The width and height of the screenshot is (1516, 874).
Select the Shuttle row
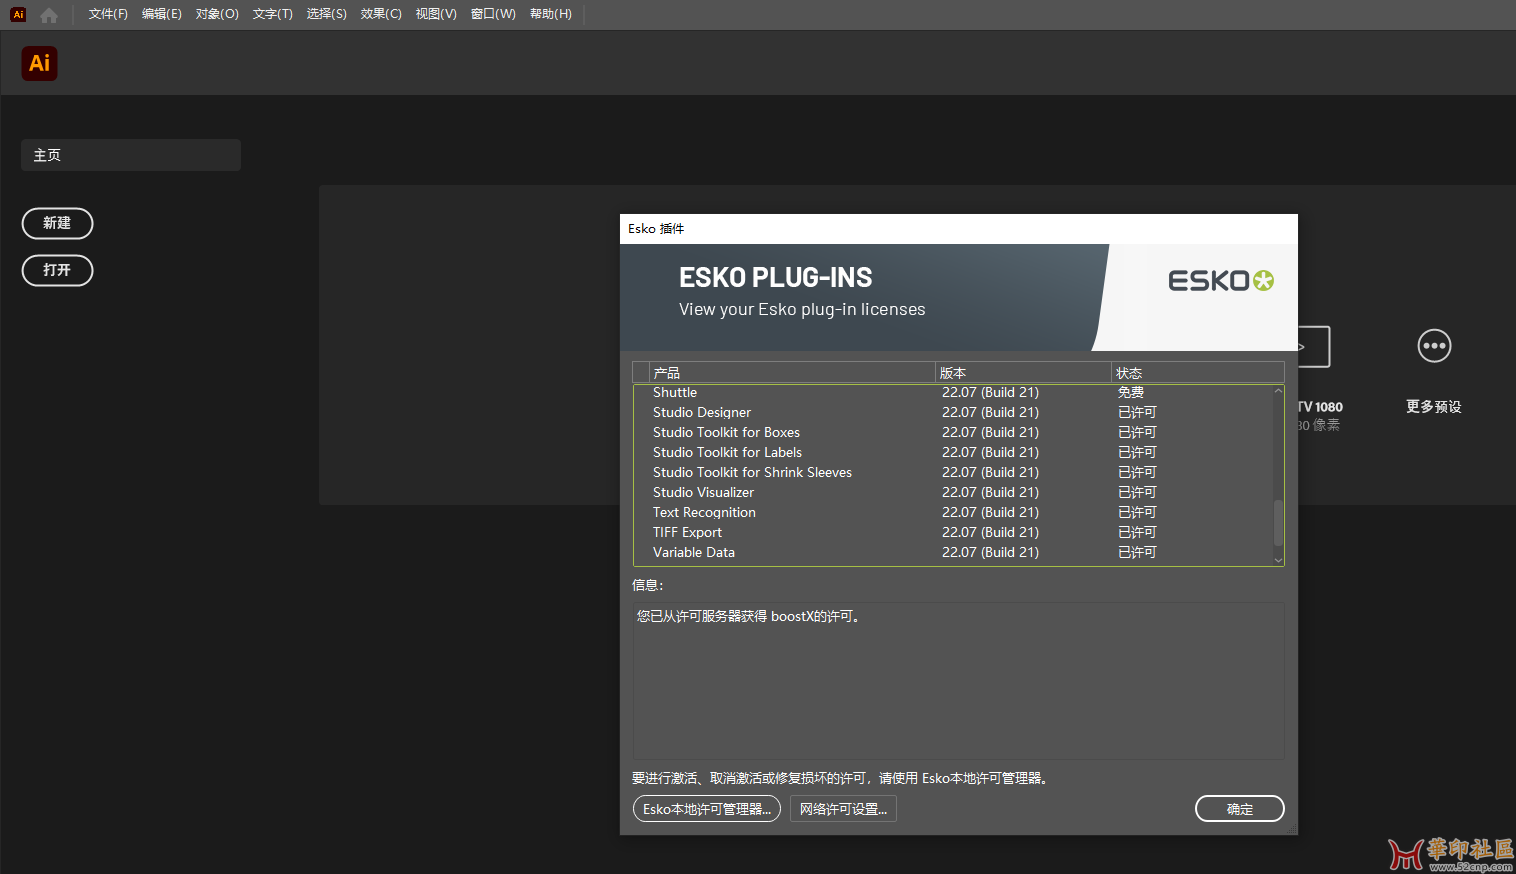(953, 392)
